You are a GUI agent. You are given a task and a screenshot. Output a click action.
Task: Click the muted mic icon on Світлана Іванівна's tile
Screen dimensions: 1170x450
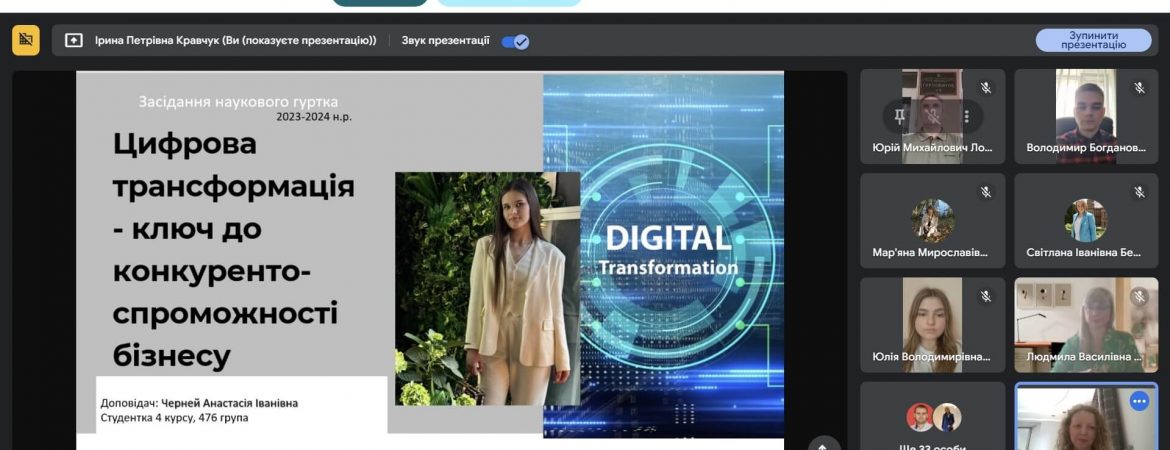pos(1139,192)
